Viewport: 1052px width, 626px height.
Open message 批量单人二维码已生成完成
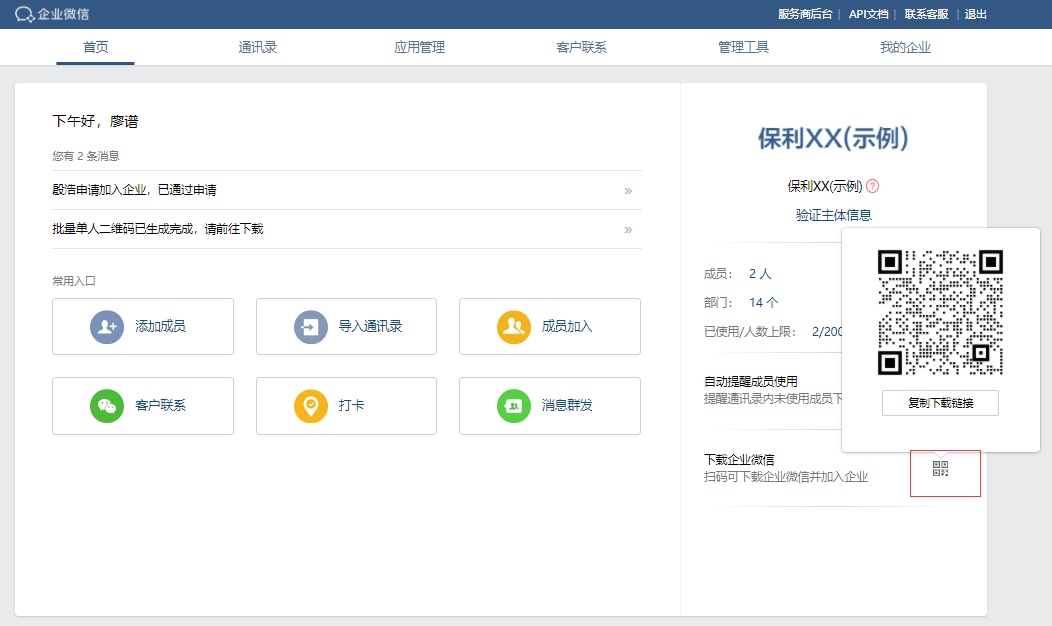158,229
